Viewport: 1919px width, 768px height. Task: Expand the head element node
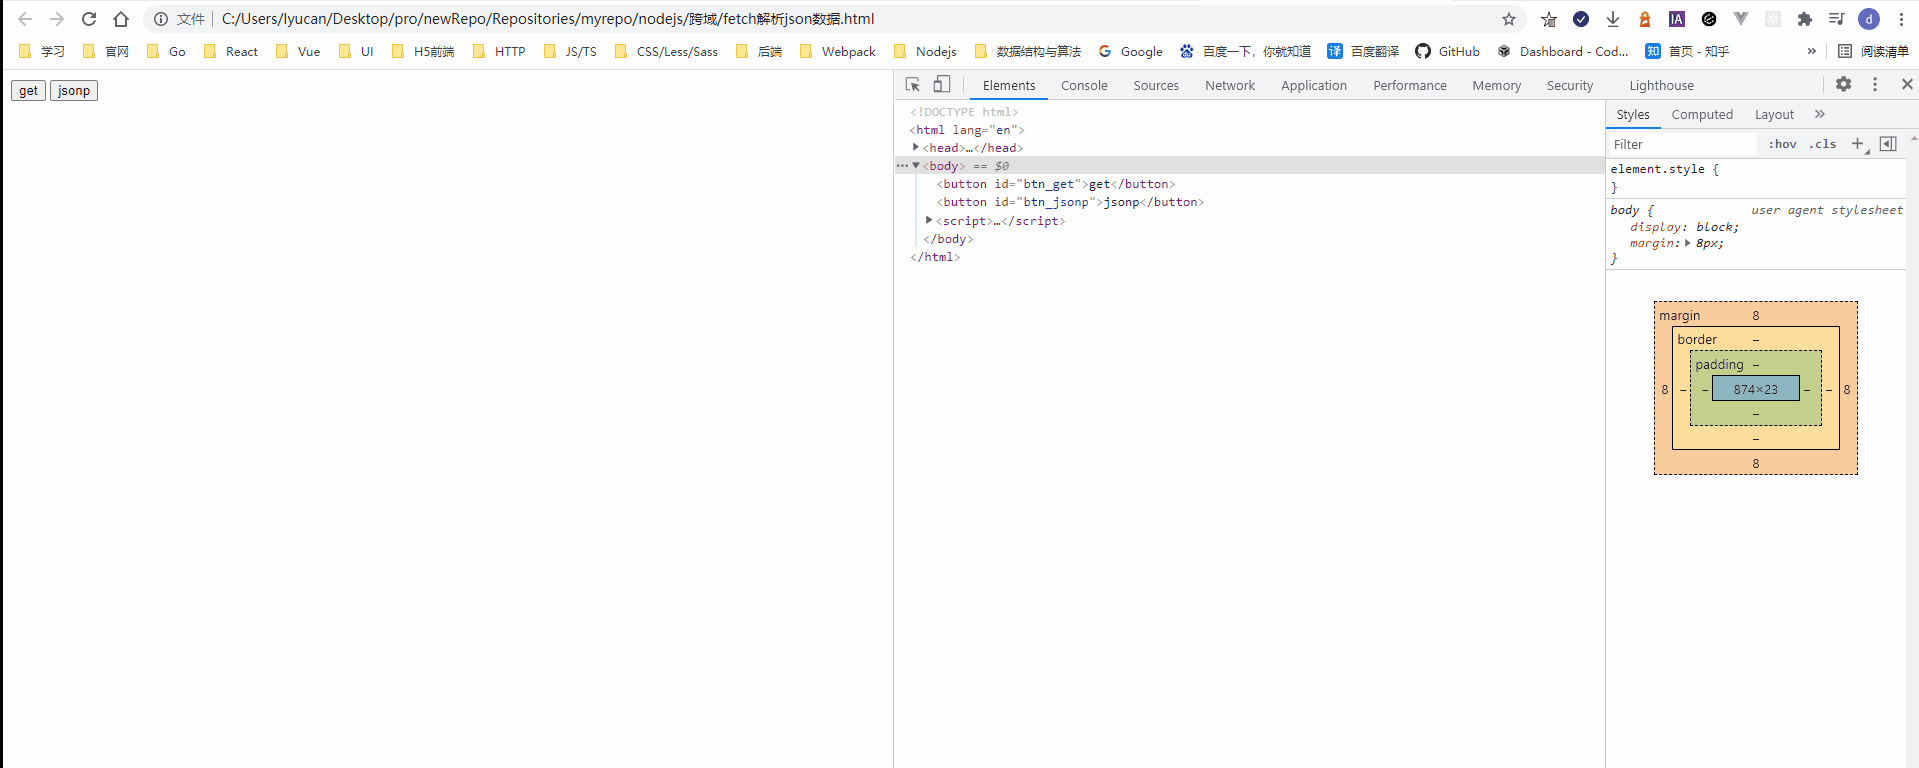tap(916, 147)
